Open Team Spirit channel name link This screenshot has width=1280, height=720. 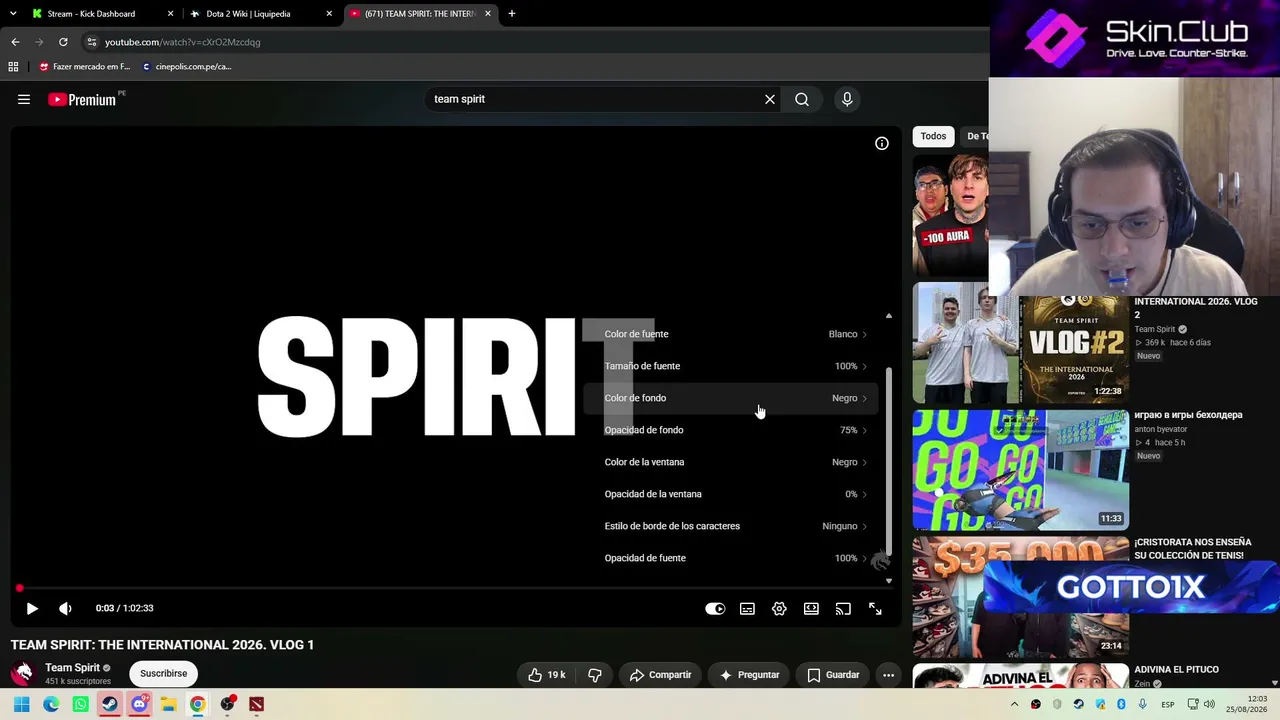pyautogui.click(x=72, y=668)
